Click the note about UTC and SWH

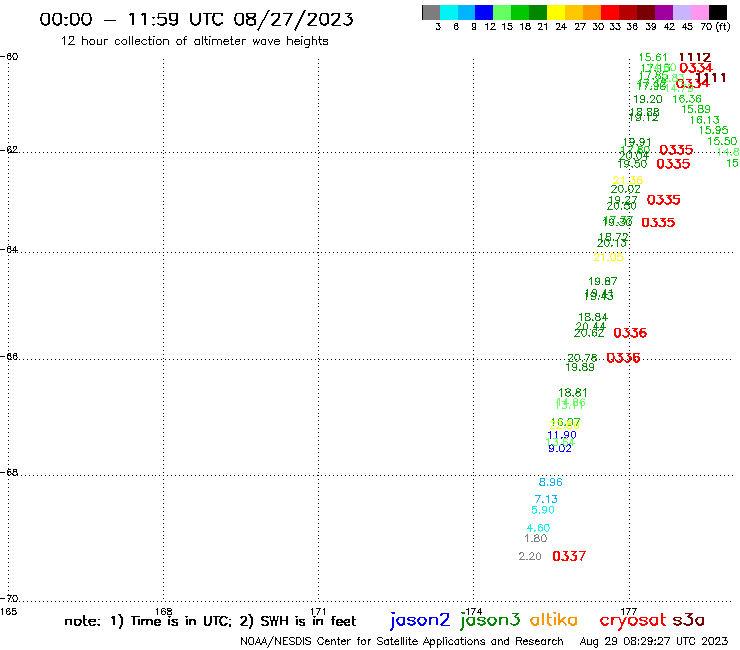coord(210,621)
